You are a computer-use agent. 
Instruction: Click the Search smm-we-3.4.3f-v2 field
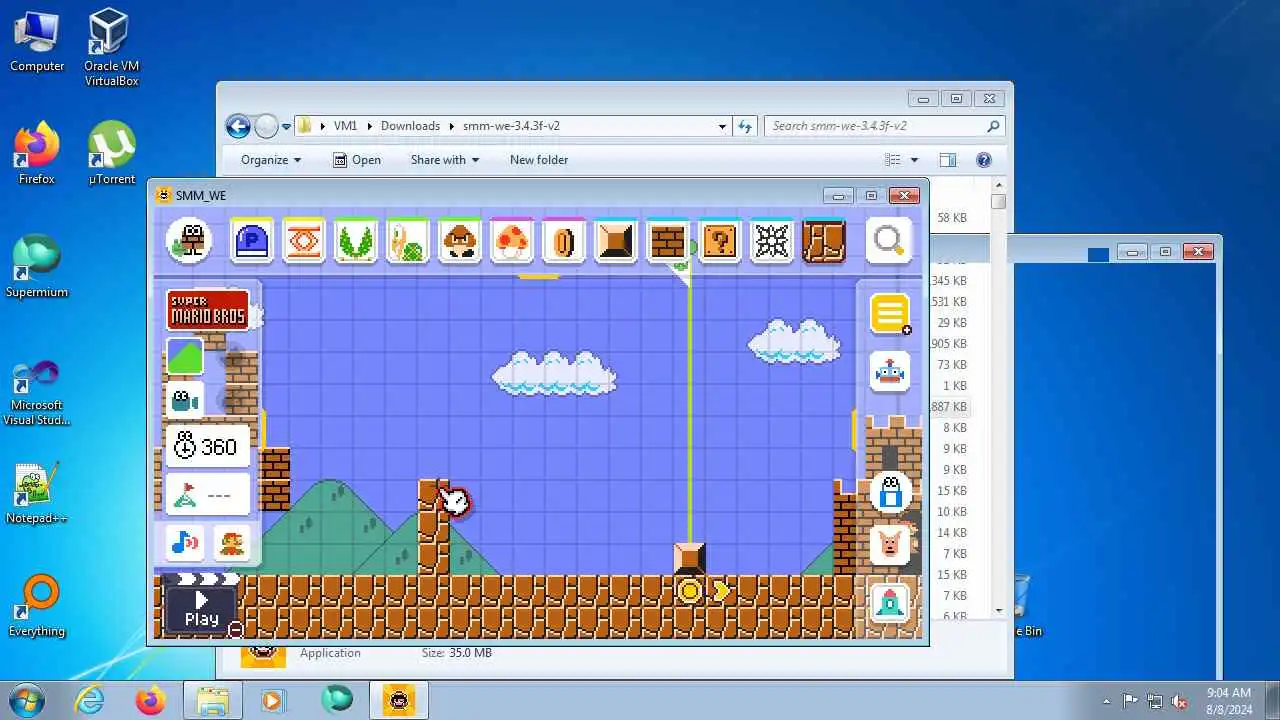click(x=884, y=126)
